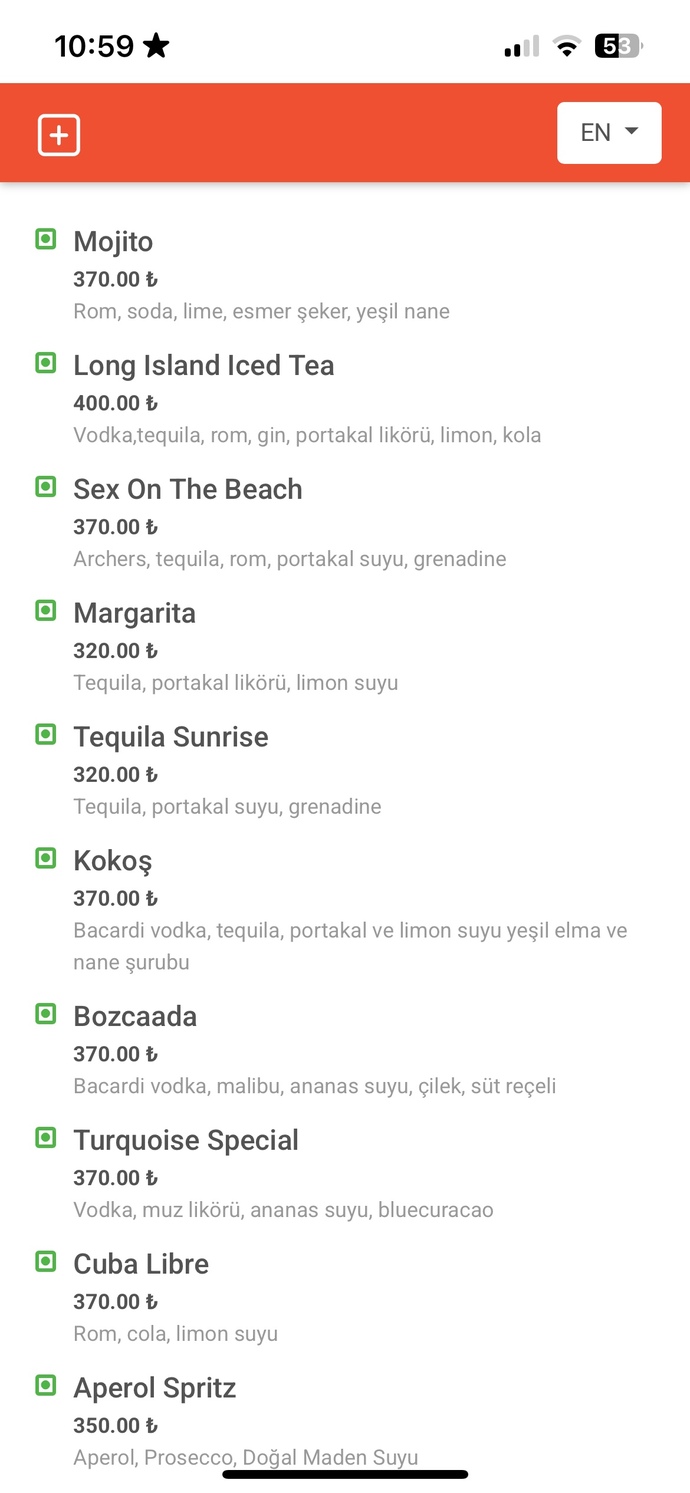The height and width of the screenshot is (1493, 690).
Task: Tap the green marker beside Turquoise Special
Action: [x=46, y=1137]
